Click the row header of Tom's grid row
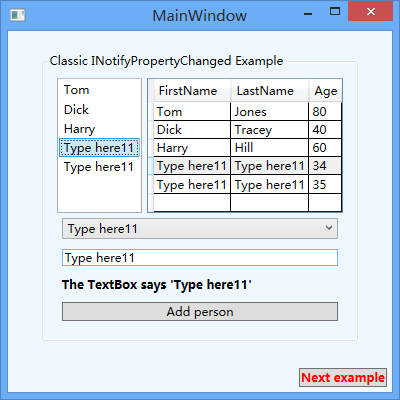 point(151,112)
